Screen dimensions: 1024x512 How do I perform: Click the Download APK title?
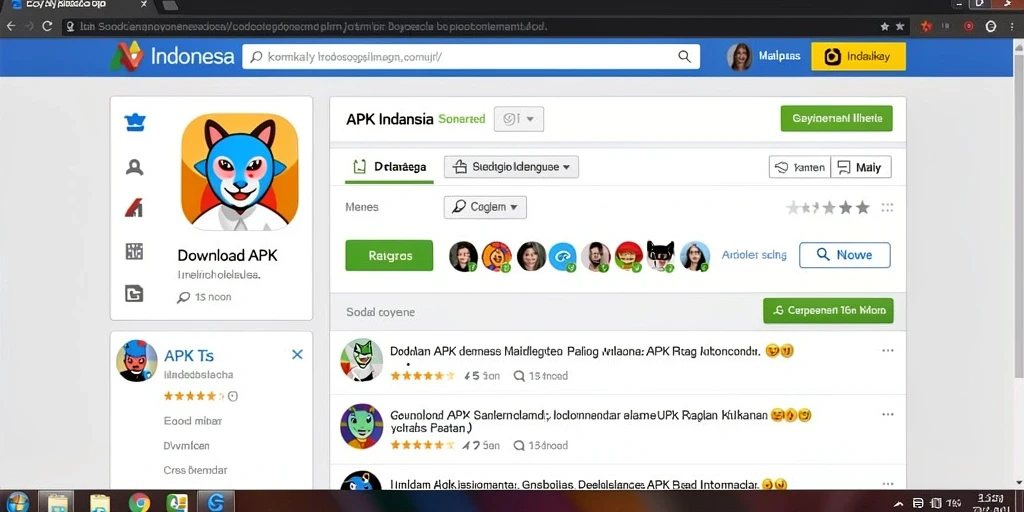(227, 255)
